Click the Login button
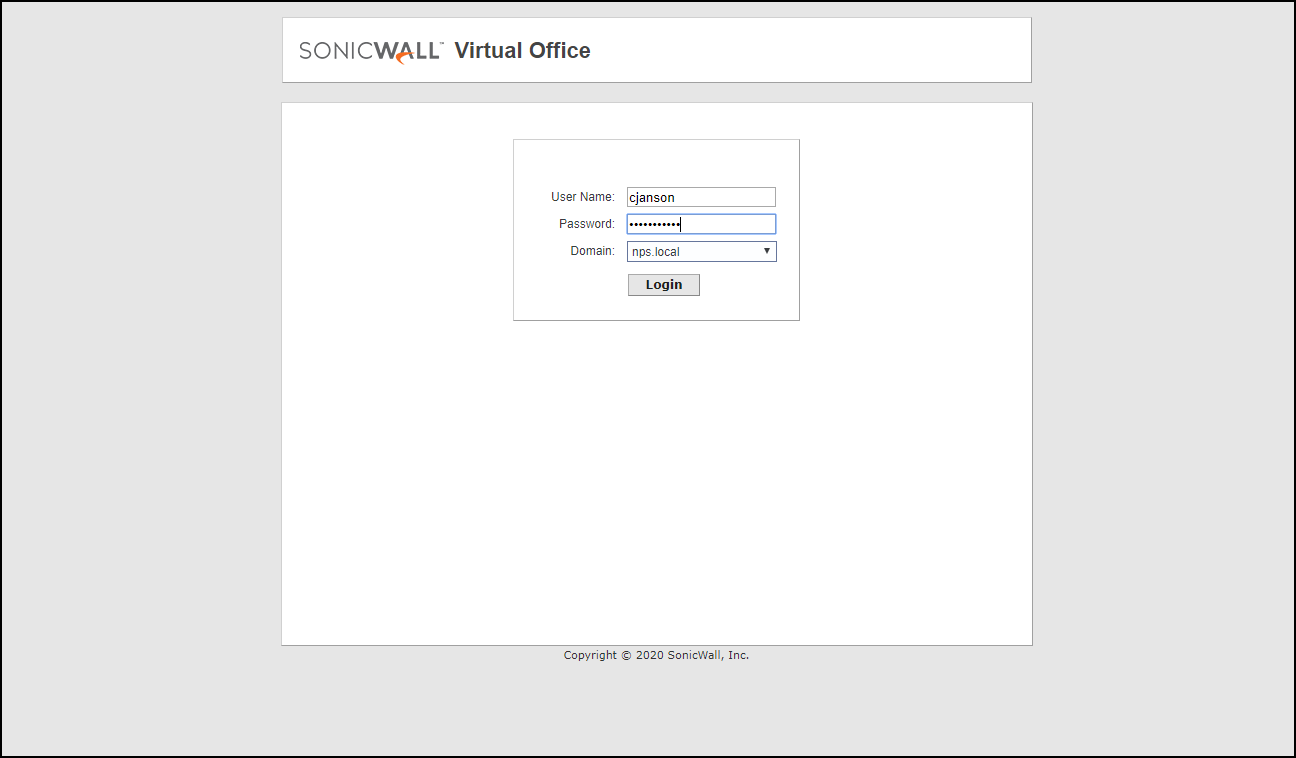 coord(664,285)
